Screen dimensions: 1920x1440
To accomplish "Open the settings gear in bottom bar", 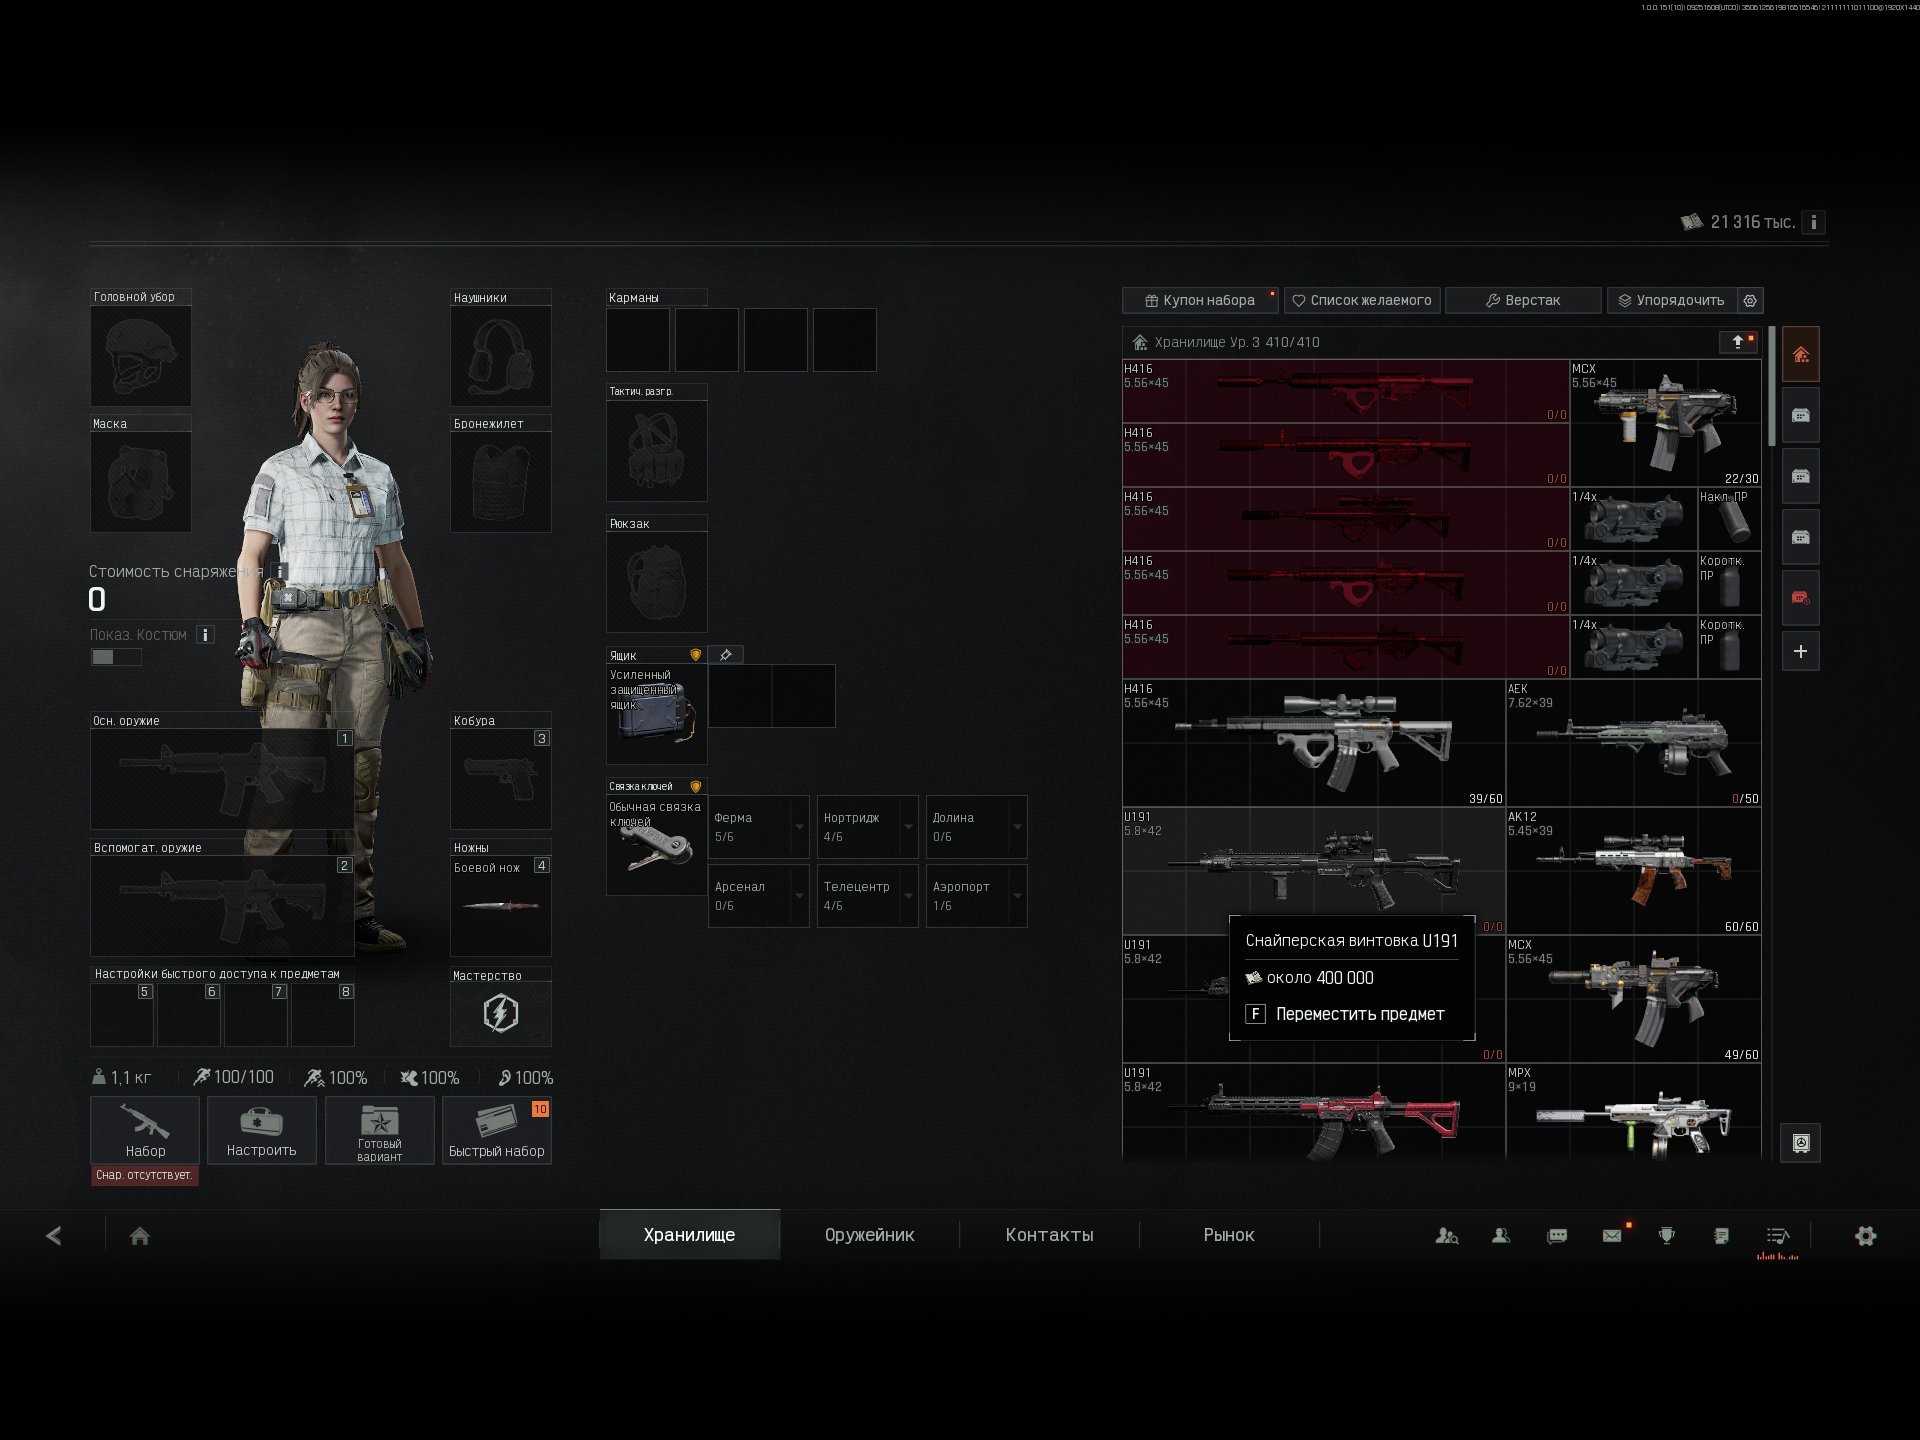I will point(1865,1236).
